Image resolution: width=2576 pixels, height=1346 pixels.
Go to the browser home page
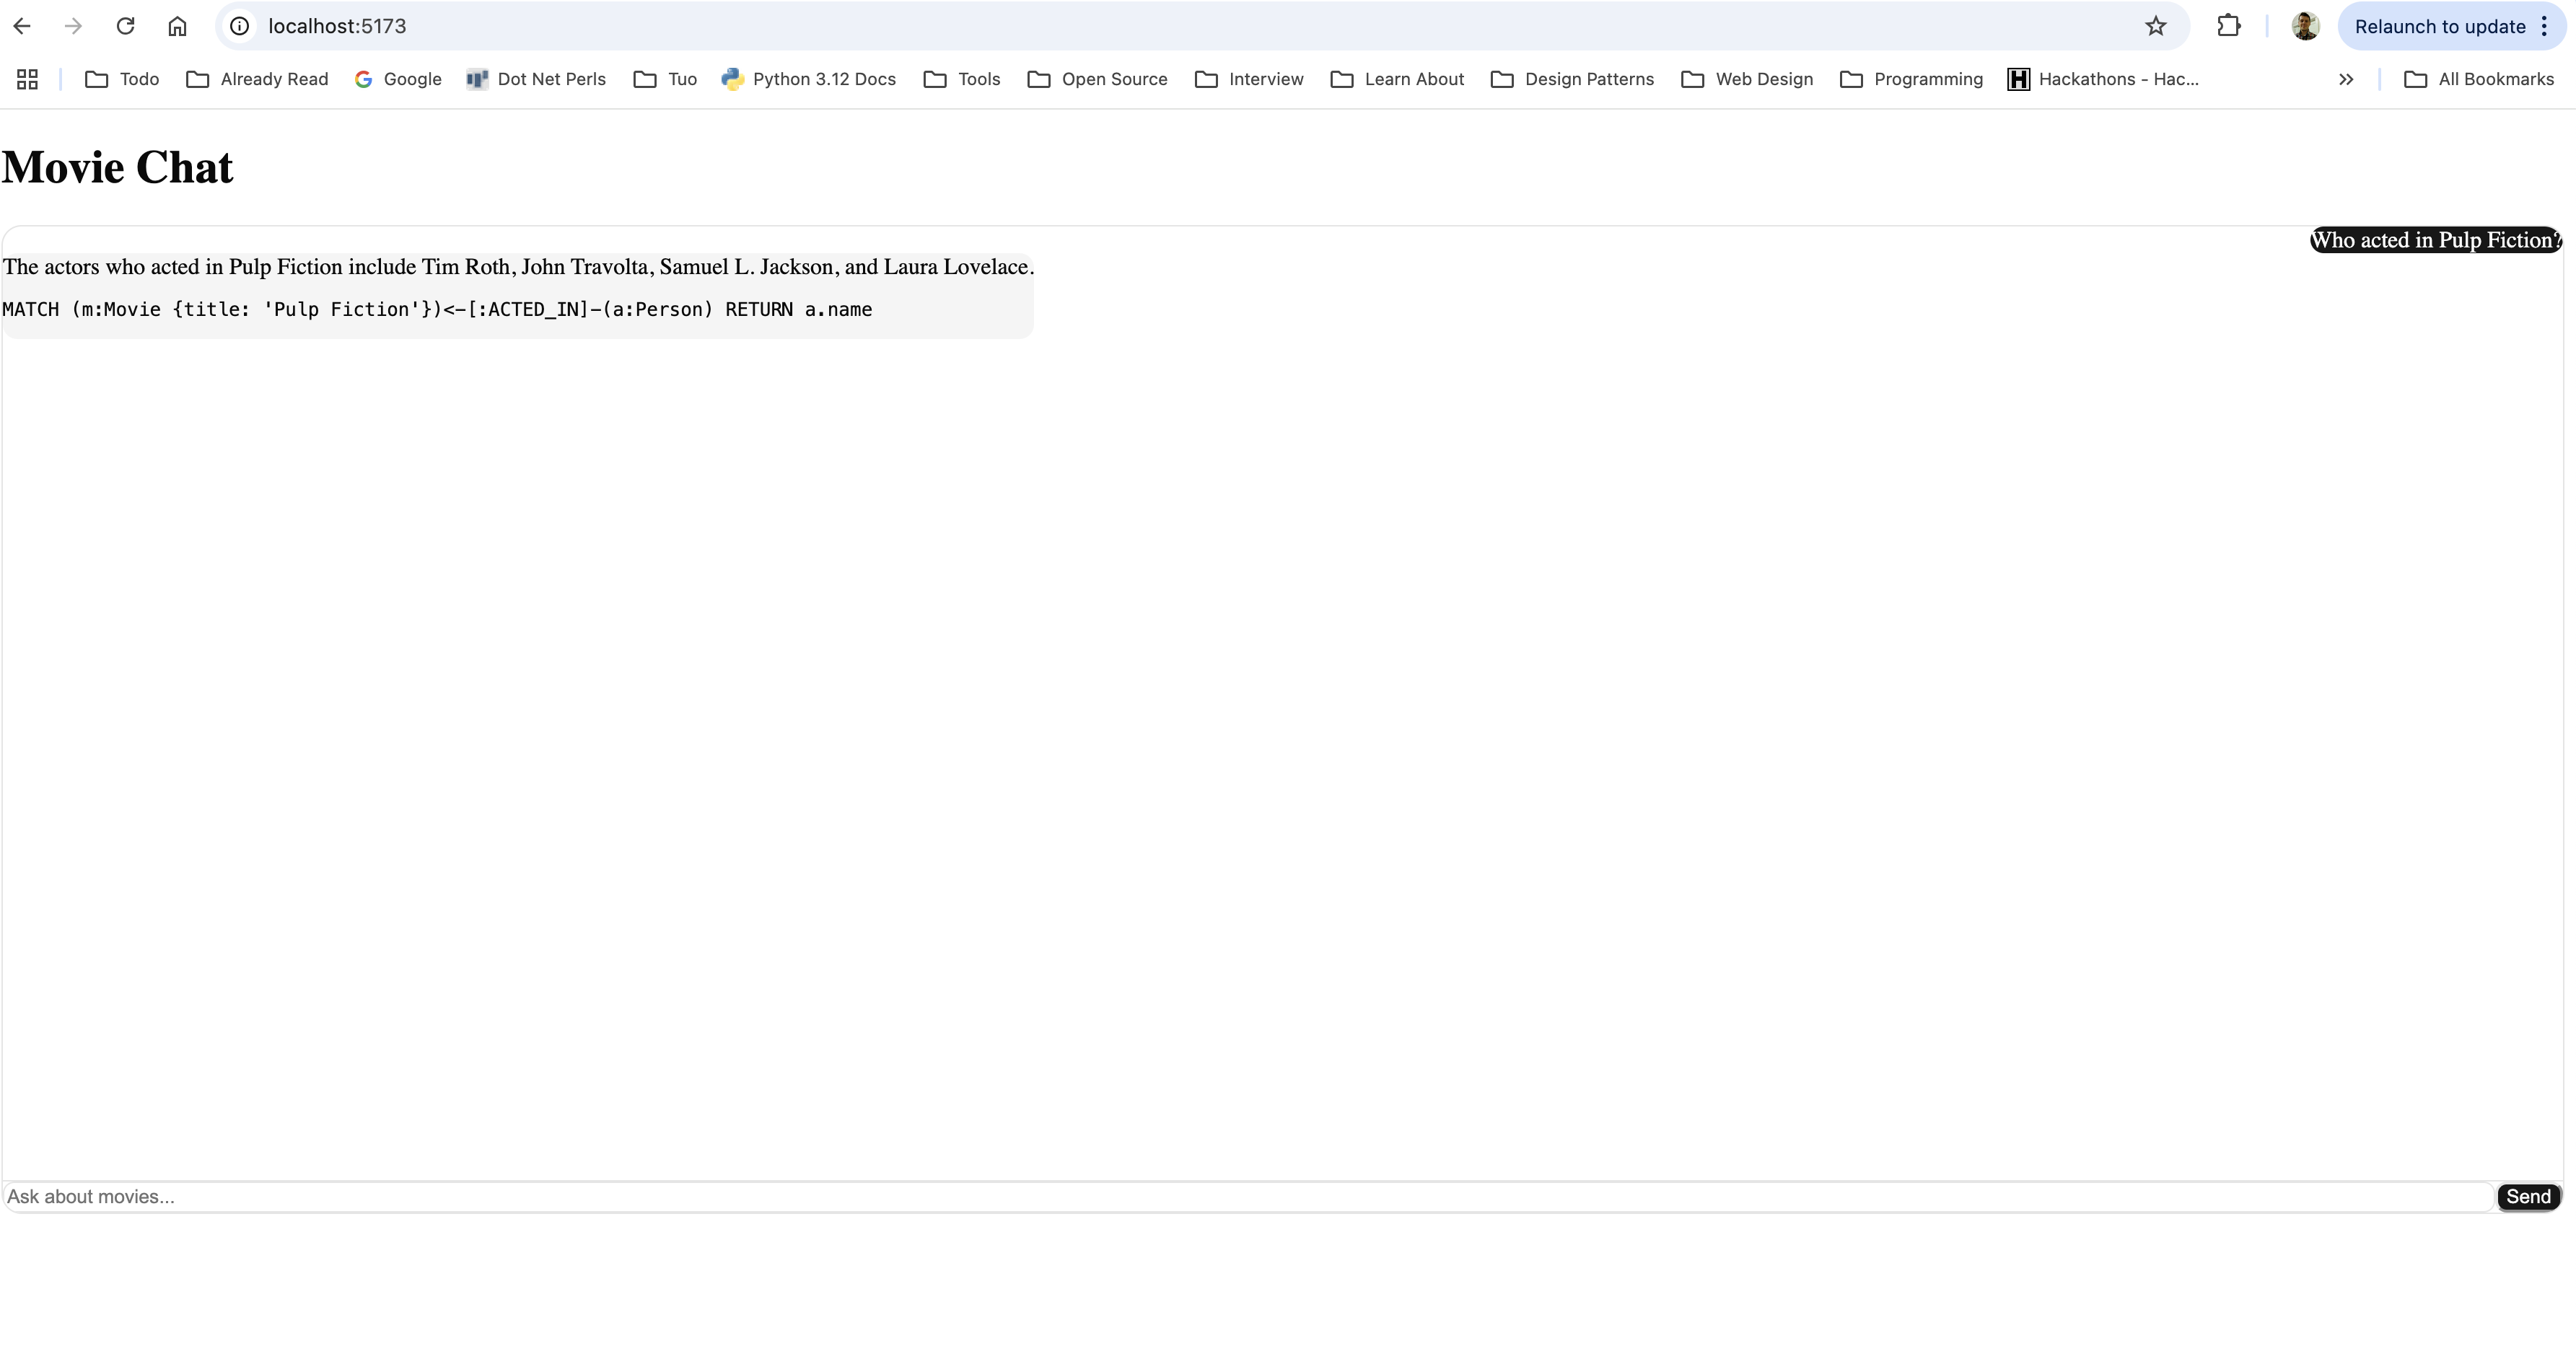177,26
